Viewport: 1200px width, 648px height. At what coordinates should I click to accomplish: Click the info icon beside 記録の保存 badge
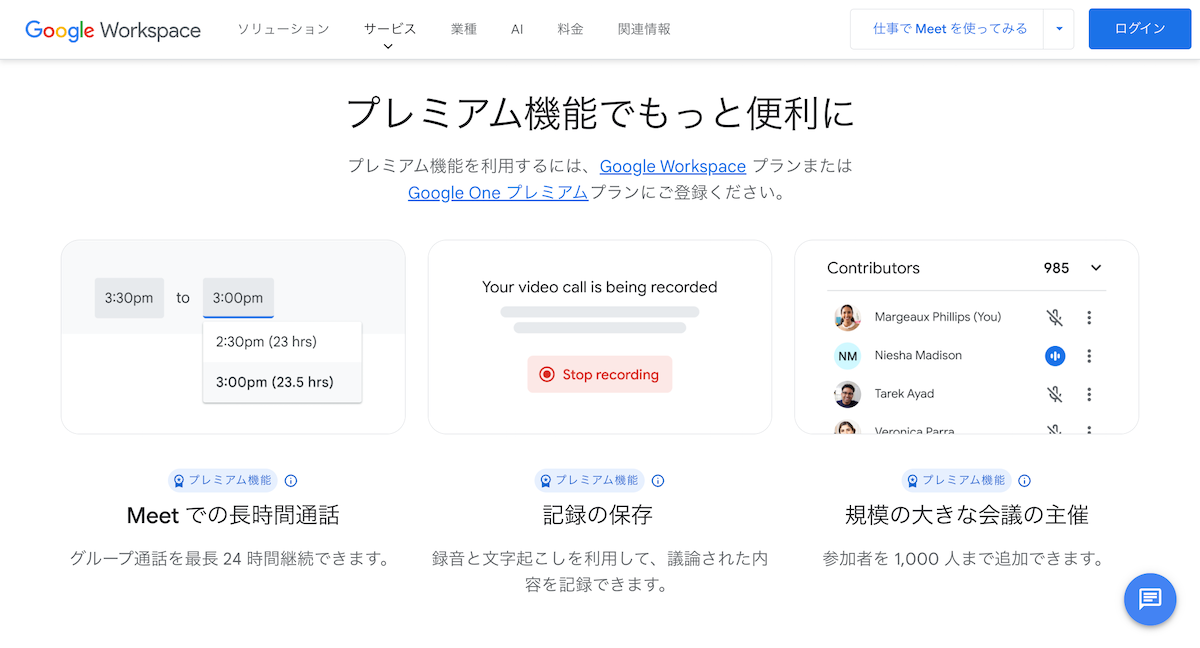point(658,481)
